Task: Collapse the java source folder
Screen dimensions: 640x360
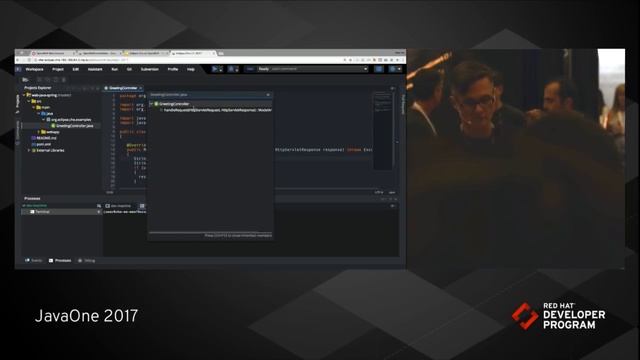Action: point(39,113)
